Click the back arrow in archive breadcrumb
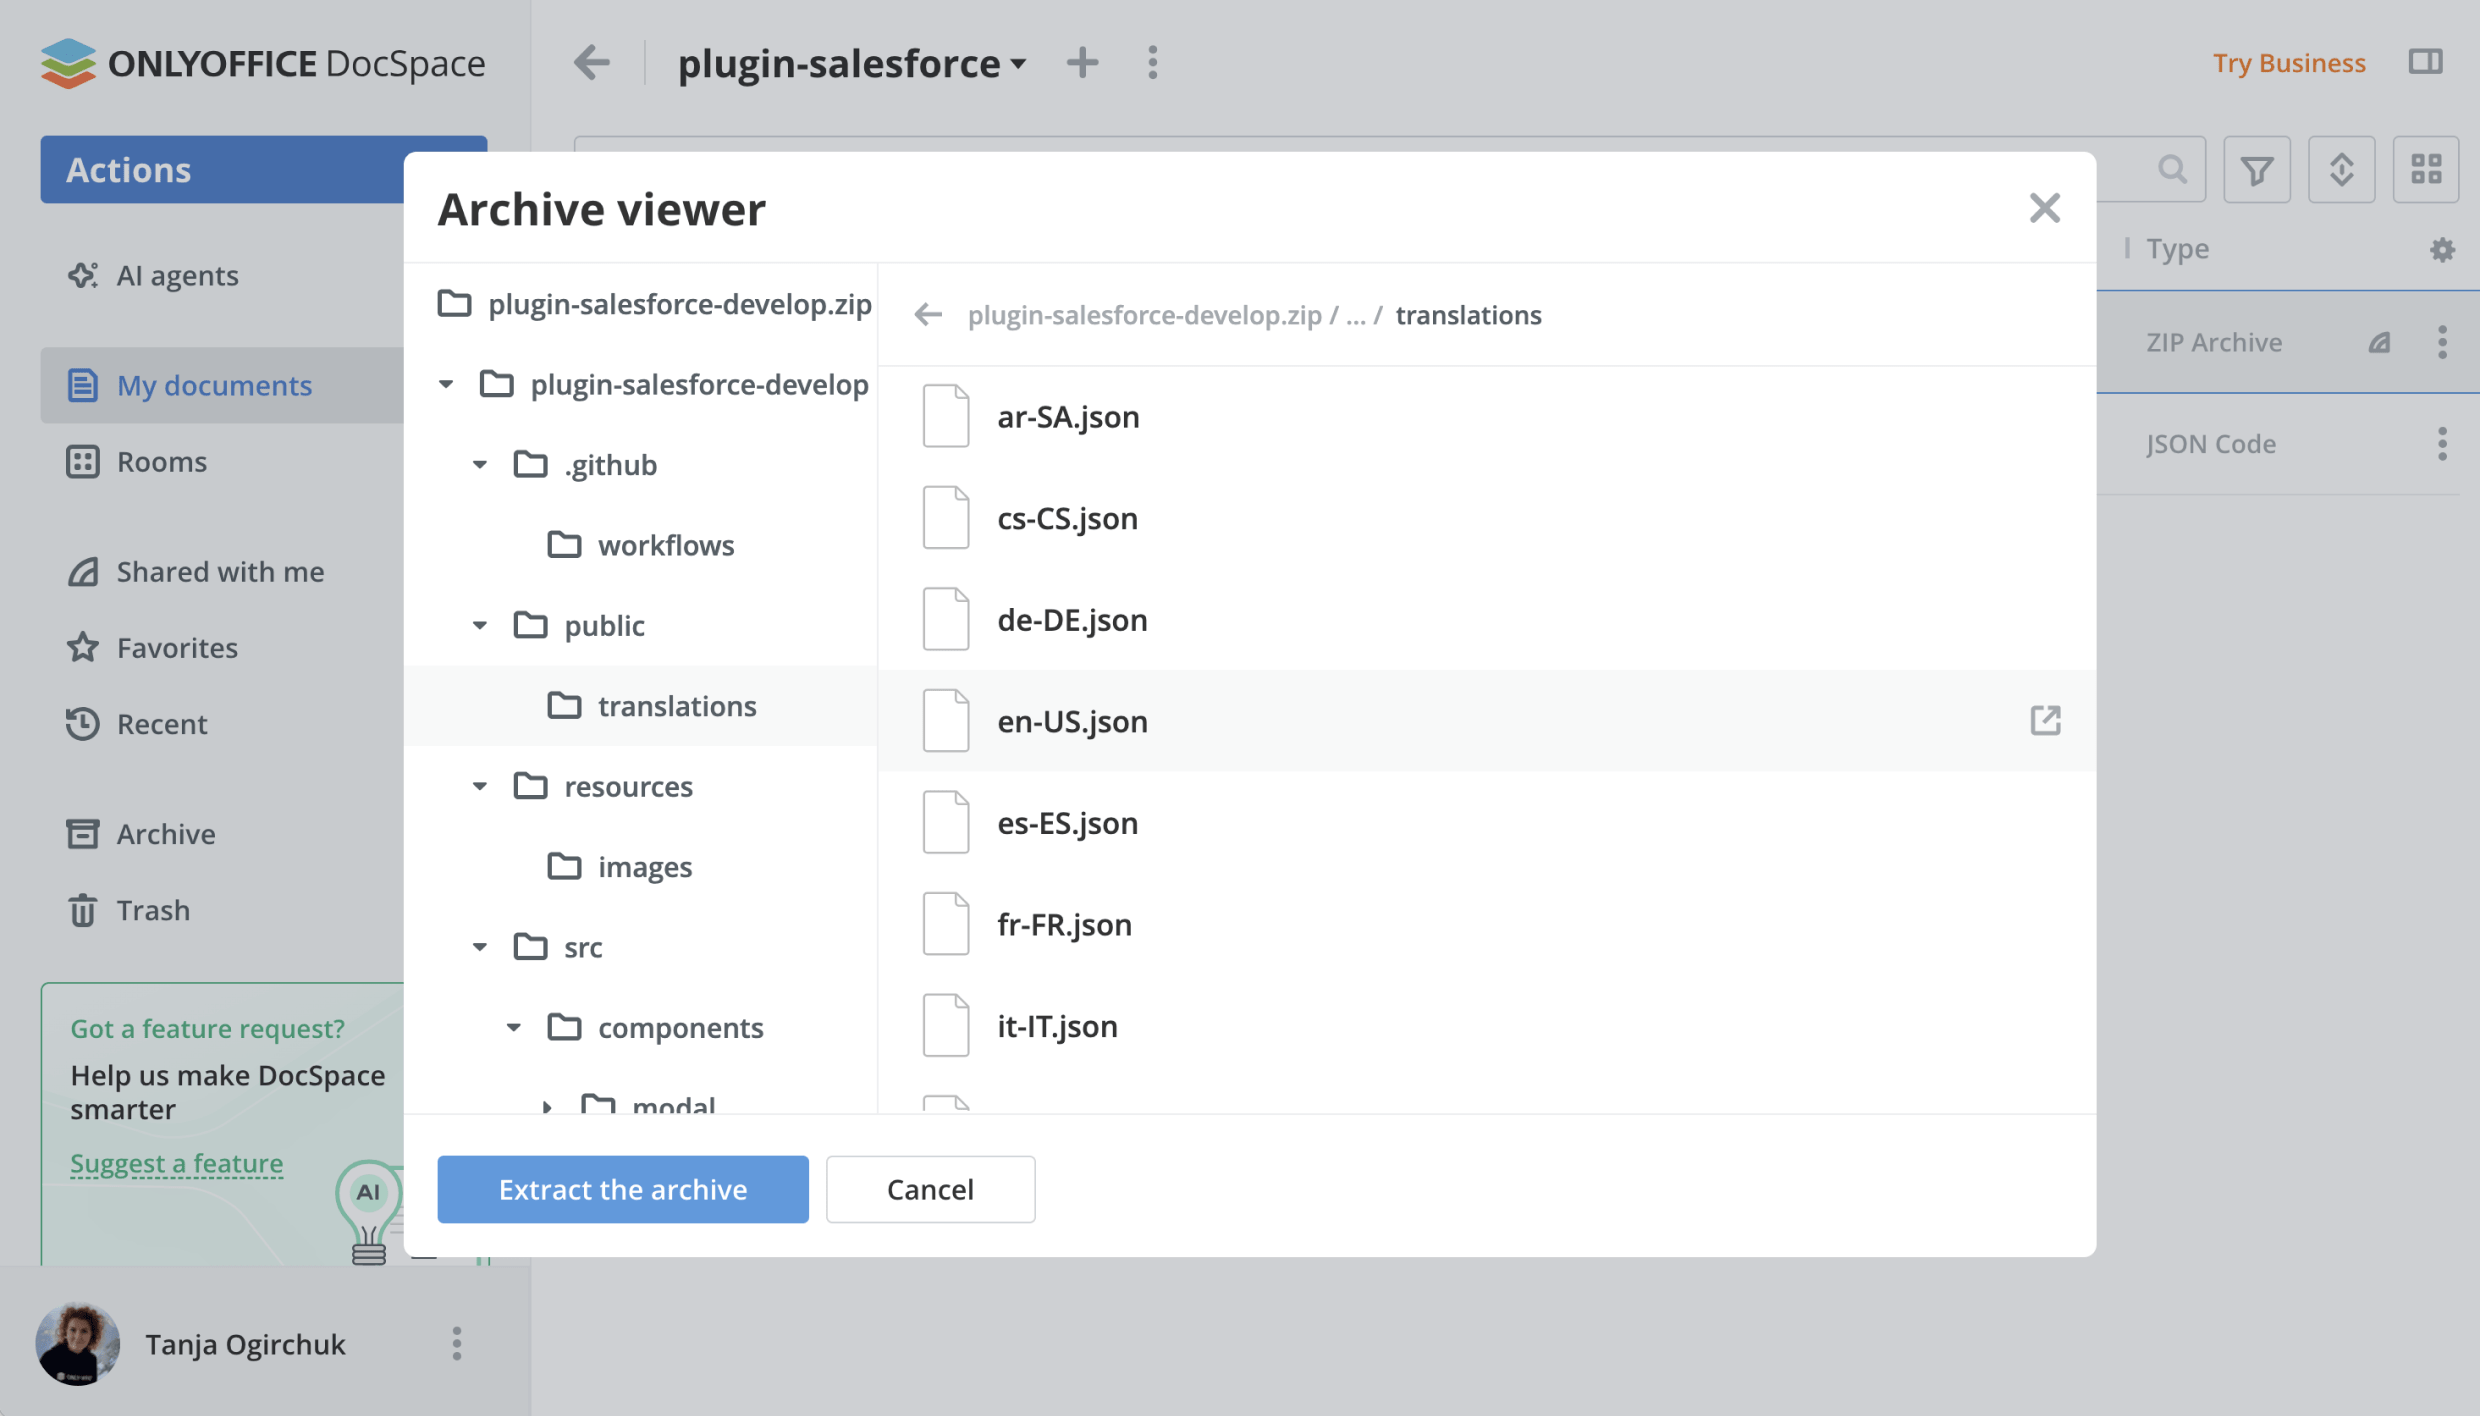Viewport: 2480px width, 1416px height. pos(928,315)
